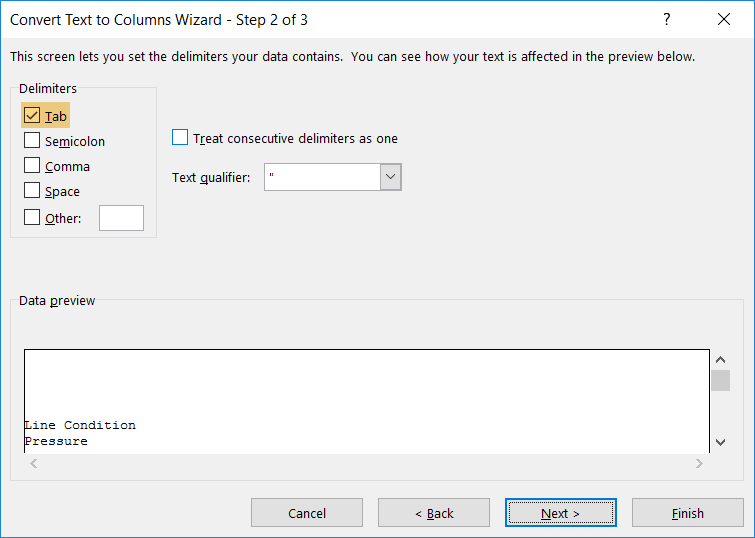Click the preview horizontal scroll left arrow
Image resolution: width=755 pixels, height=538 pixels.
click(34, 463)
